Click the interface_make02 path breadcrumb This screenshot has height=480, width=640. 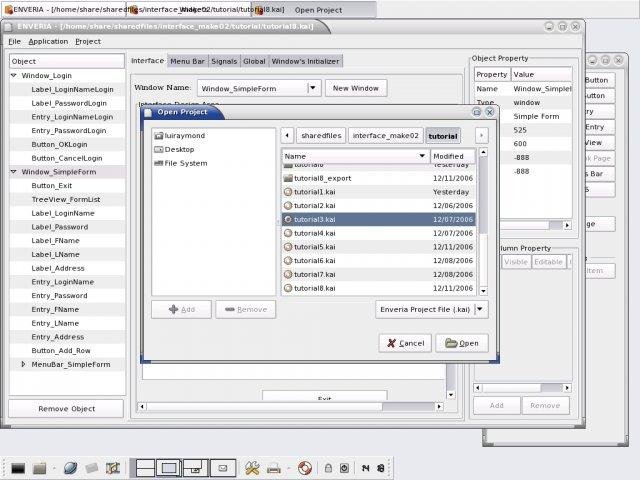[x=385, y=135]
